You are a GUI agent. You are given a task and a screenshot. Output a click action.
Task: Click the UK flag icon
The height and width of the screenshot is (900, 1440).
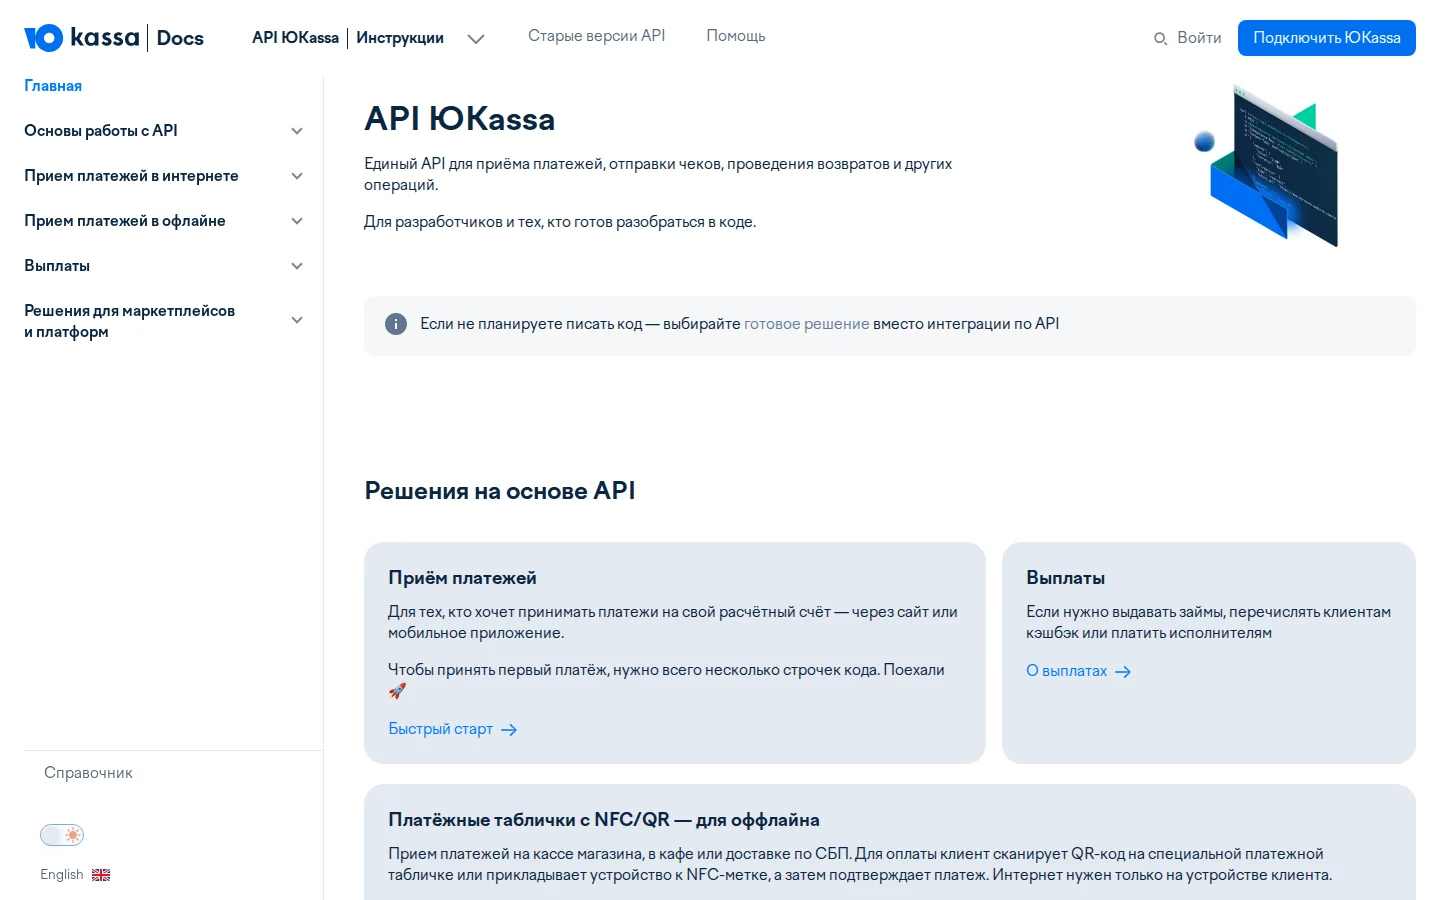(x=101, y=875)
